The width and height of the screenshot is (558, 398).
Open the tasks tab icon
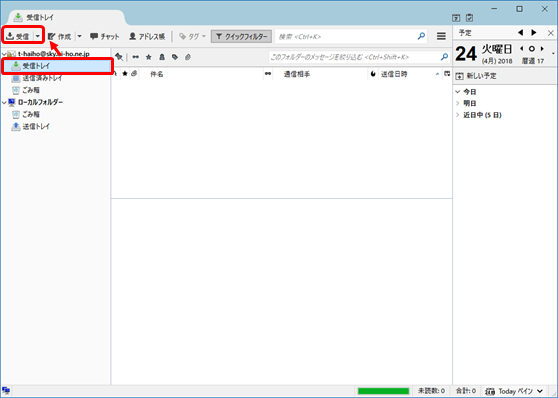470,17
